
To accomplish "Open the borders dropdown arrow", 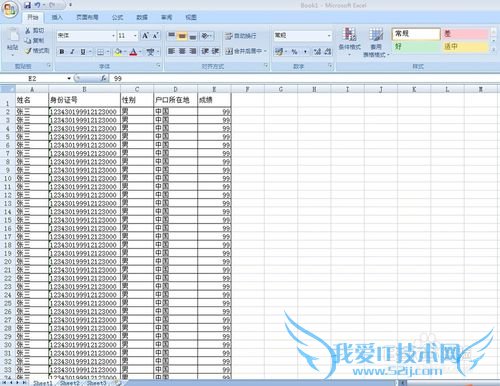I will [x=108, y=52].
